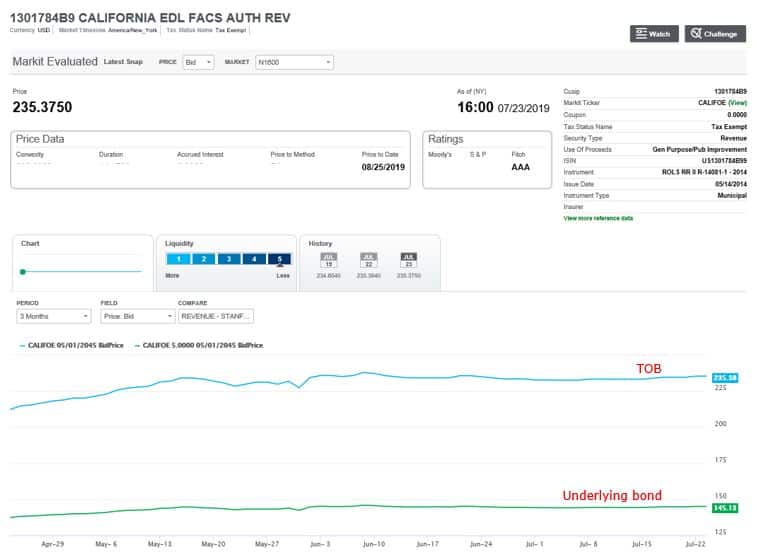
Task: Click liquidity score box 2
Action: [204, 259]
